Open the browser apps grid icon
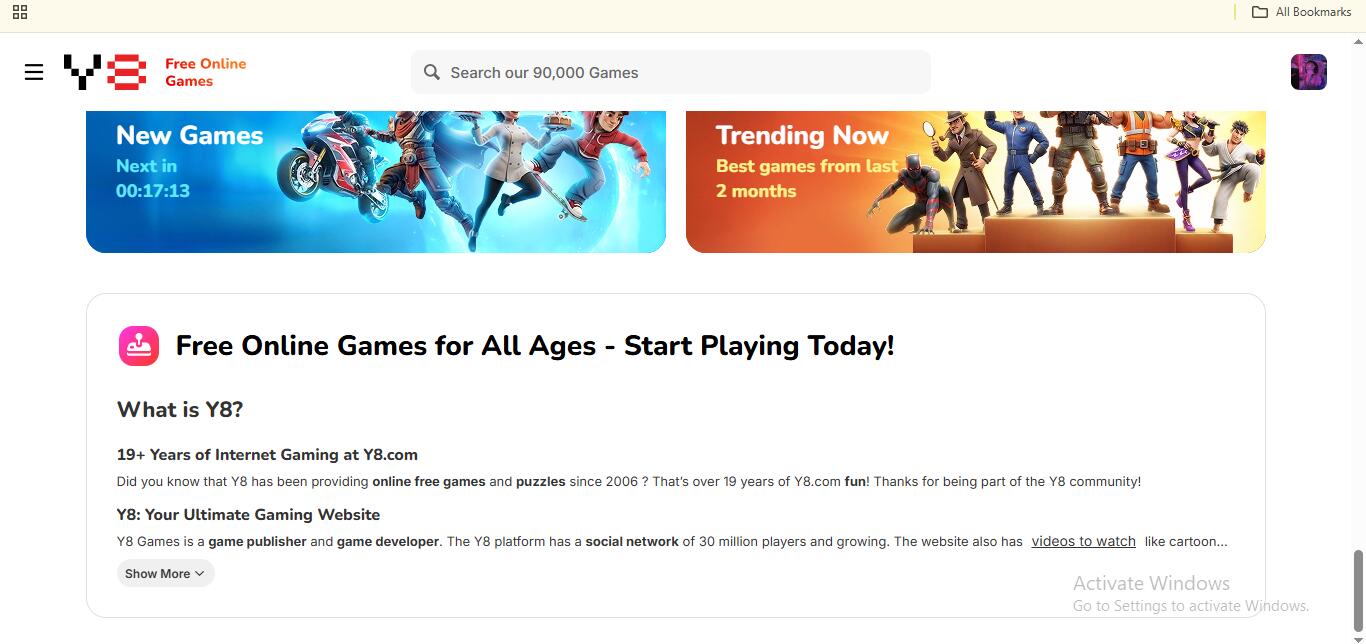This screenshot has height=644, width=1366. tap(20, 12)
